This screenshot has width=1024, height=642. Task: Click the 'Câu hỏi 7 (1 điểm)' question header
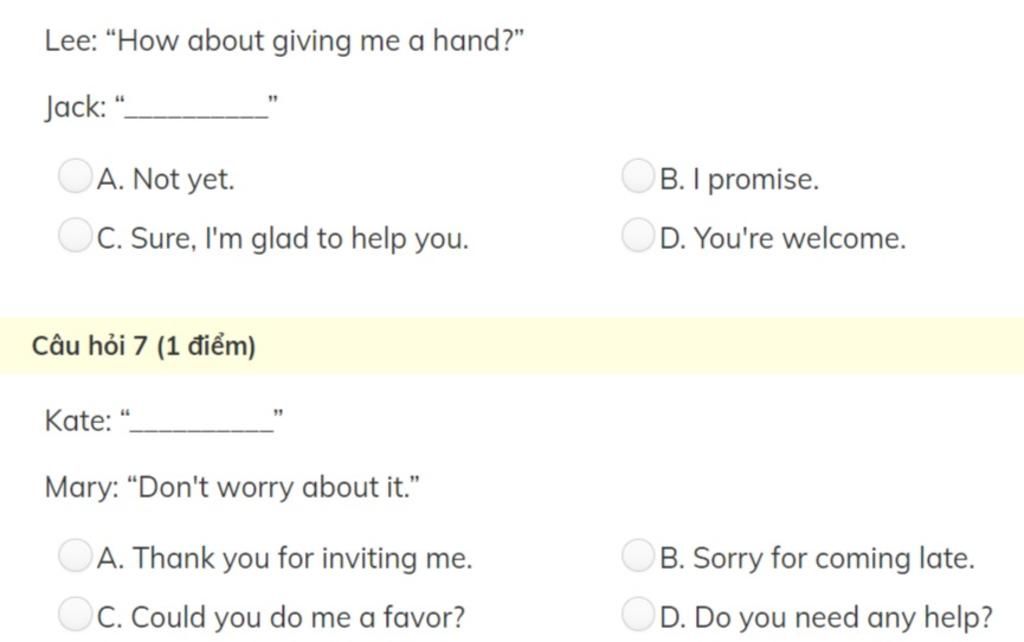[x=144, y=345]
